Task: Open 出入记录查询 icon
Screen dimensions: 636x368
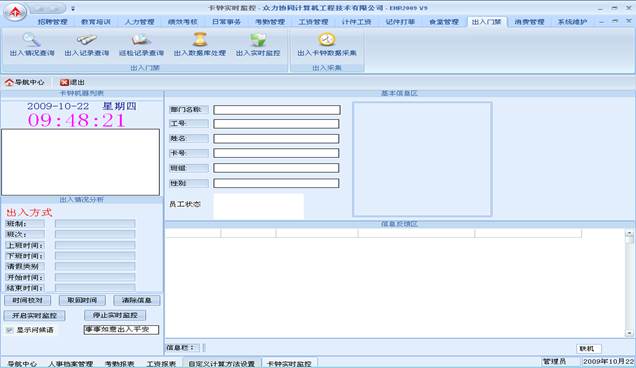Action: (86, 40)
